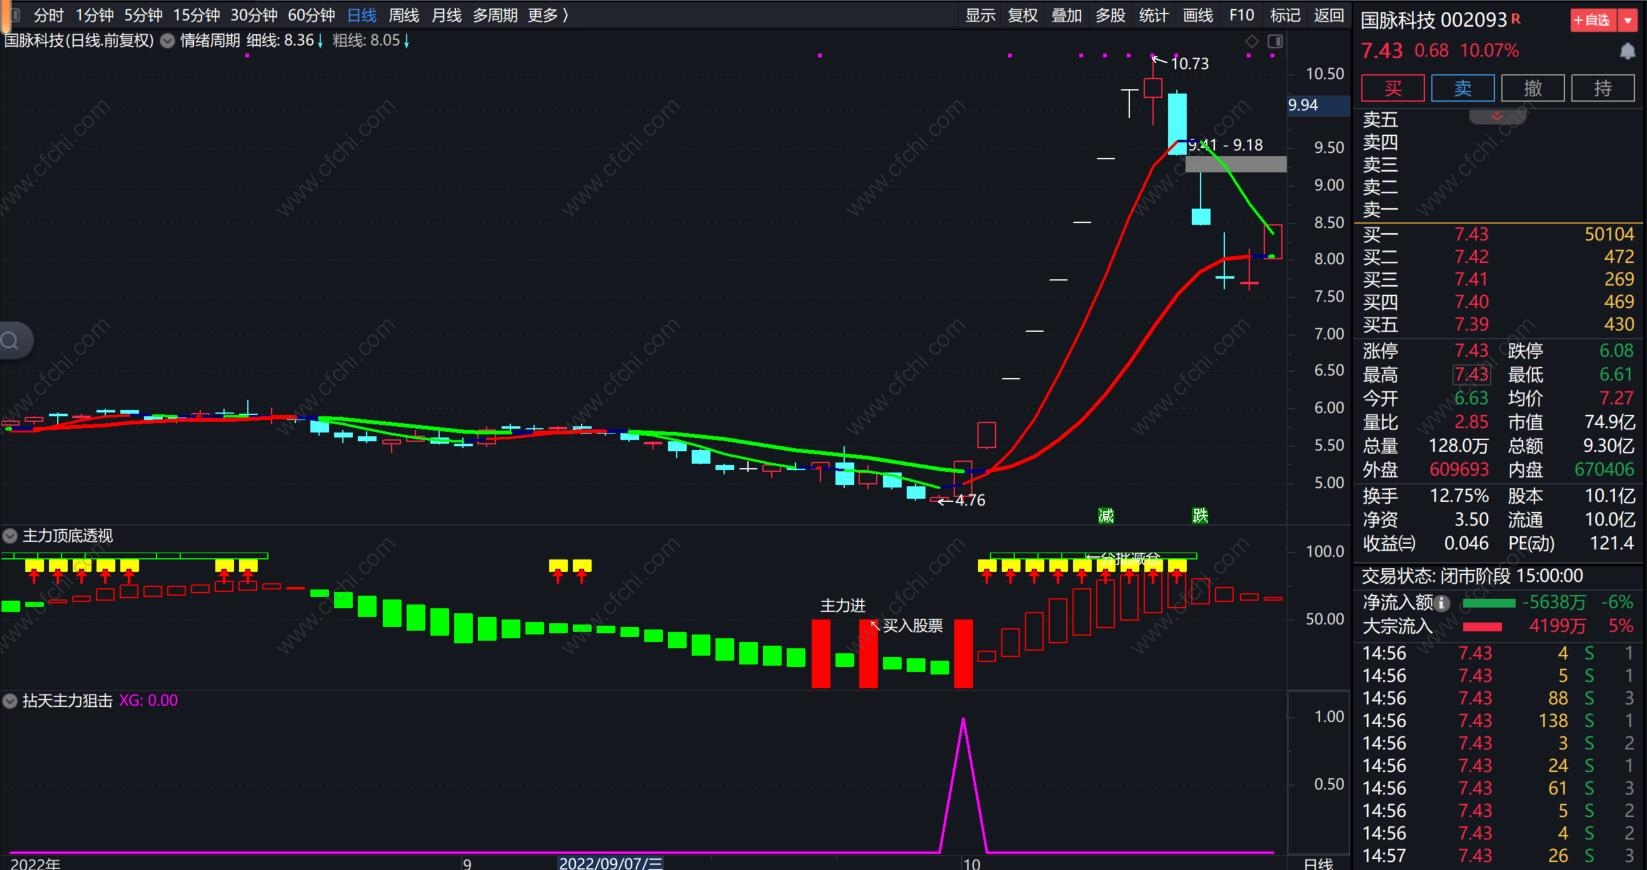Open the 复权 menu
The height and width of the screenshot is (870, 1647).
[1023, 15]
